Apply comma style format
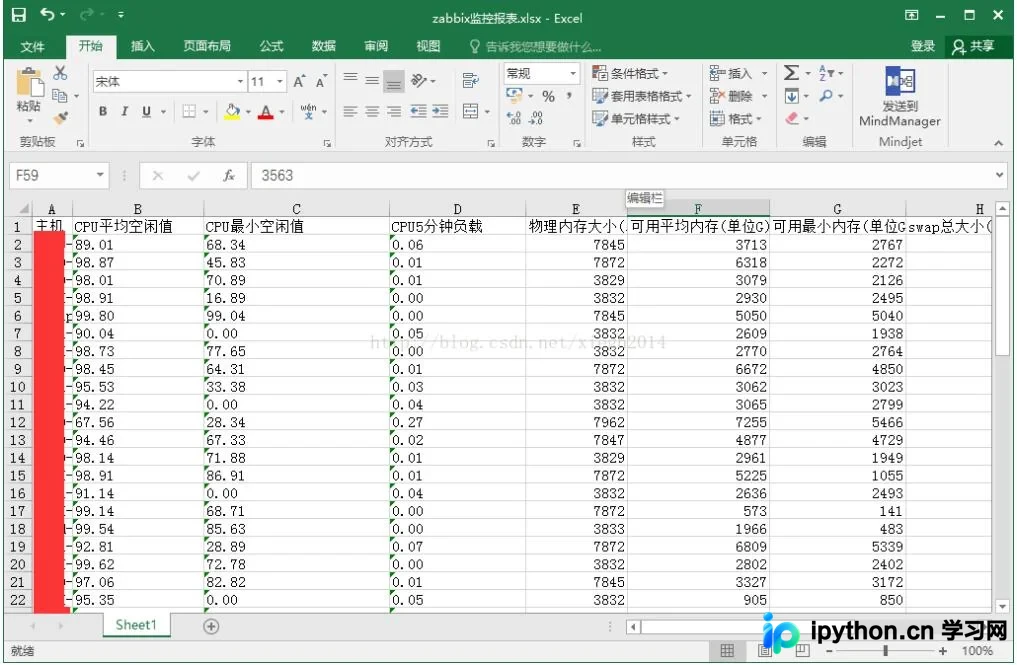 pos(569,96)
